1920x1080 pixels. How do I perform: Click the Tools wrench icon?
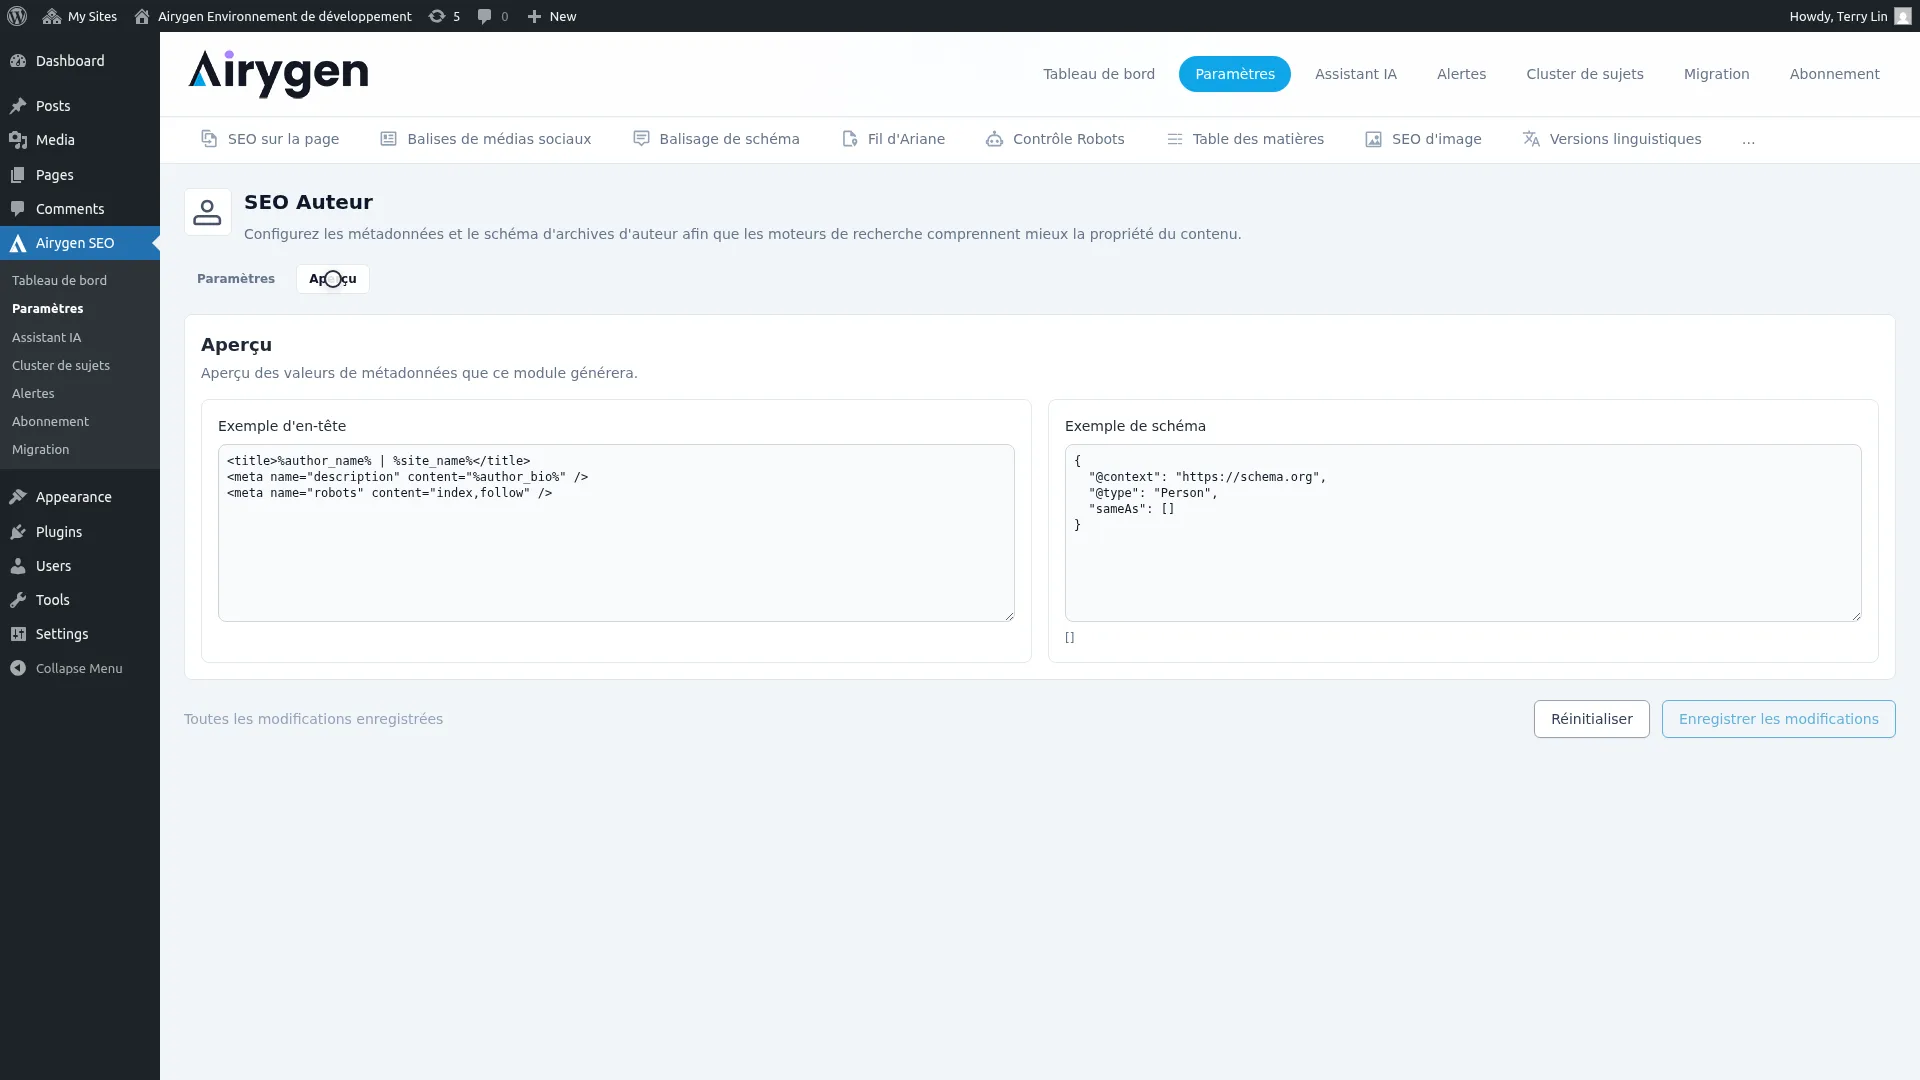[18, 600]
